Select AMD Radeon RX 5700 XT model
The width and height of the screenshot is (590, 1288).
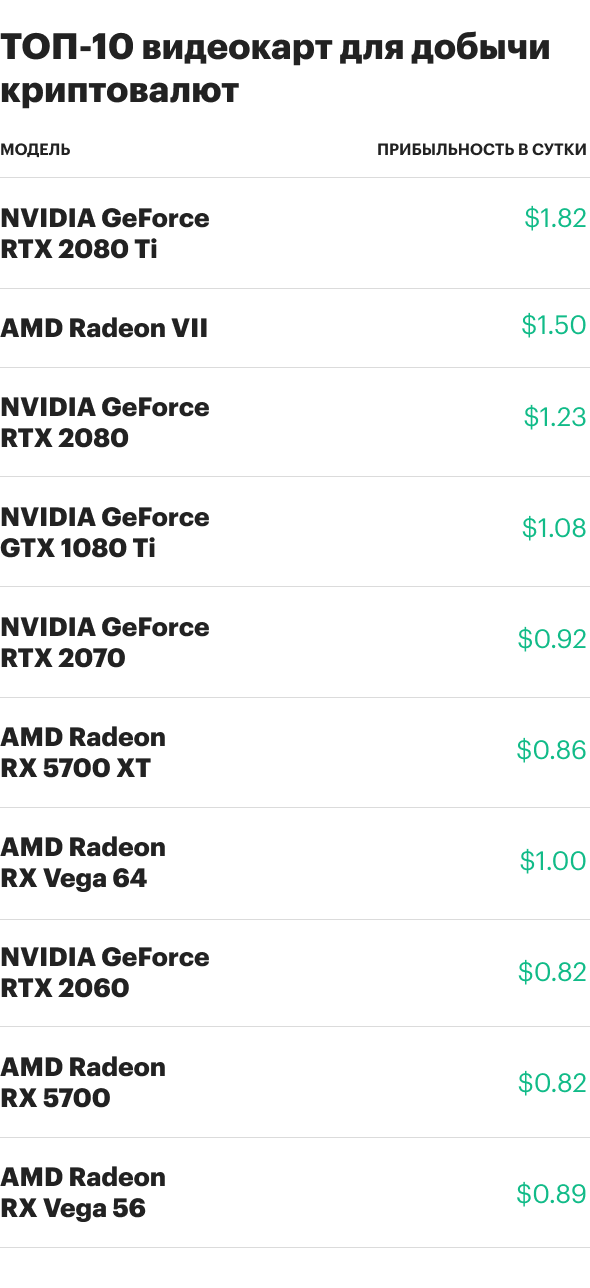tap(83, 752)
